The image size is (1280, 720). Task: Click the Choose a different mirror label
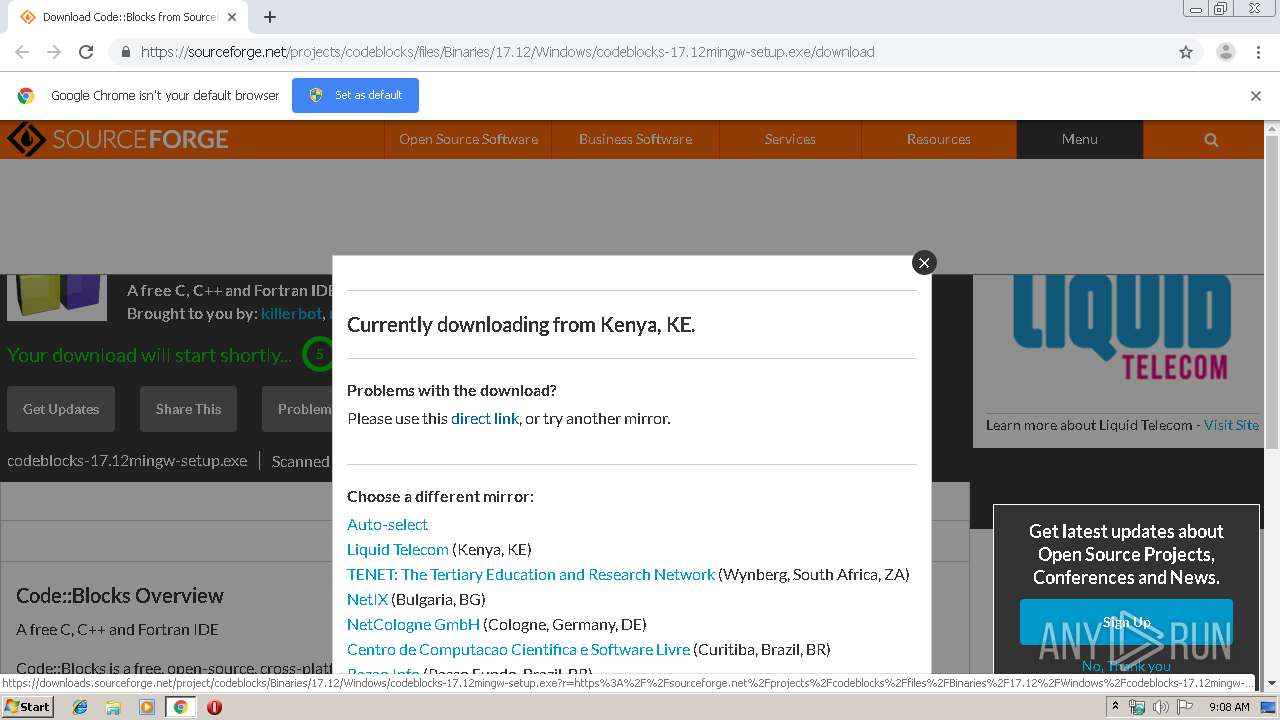tap(440, 496)
